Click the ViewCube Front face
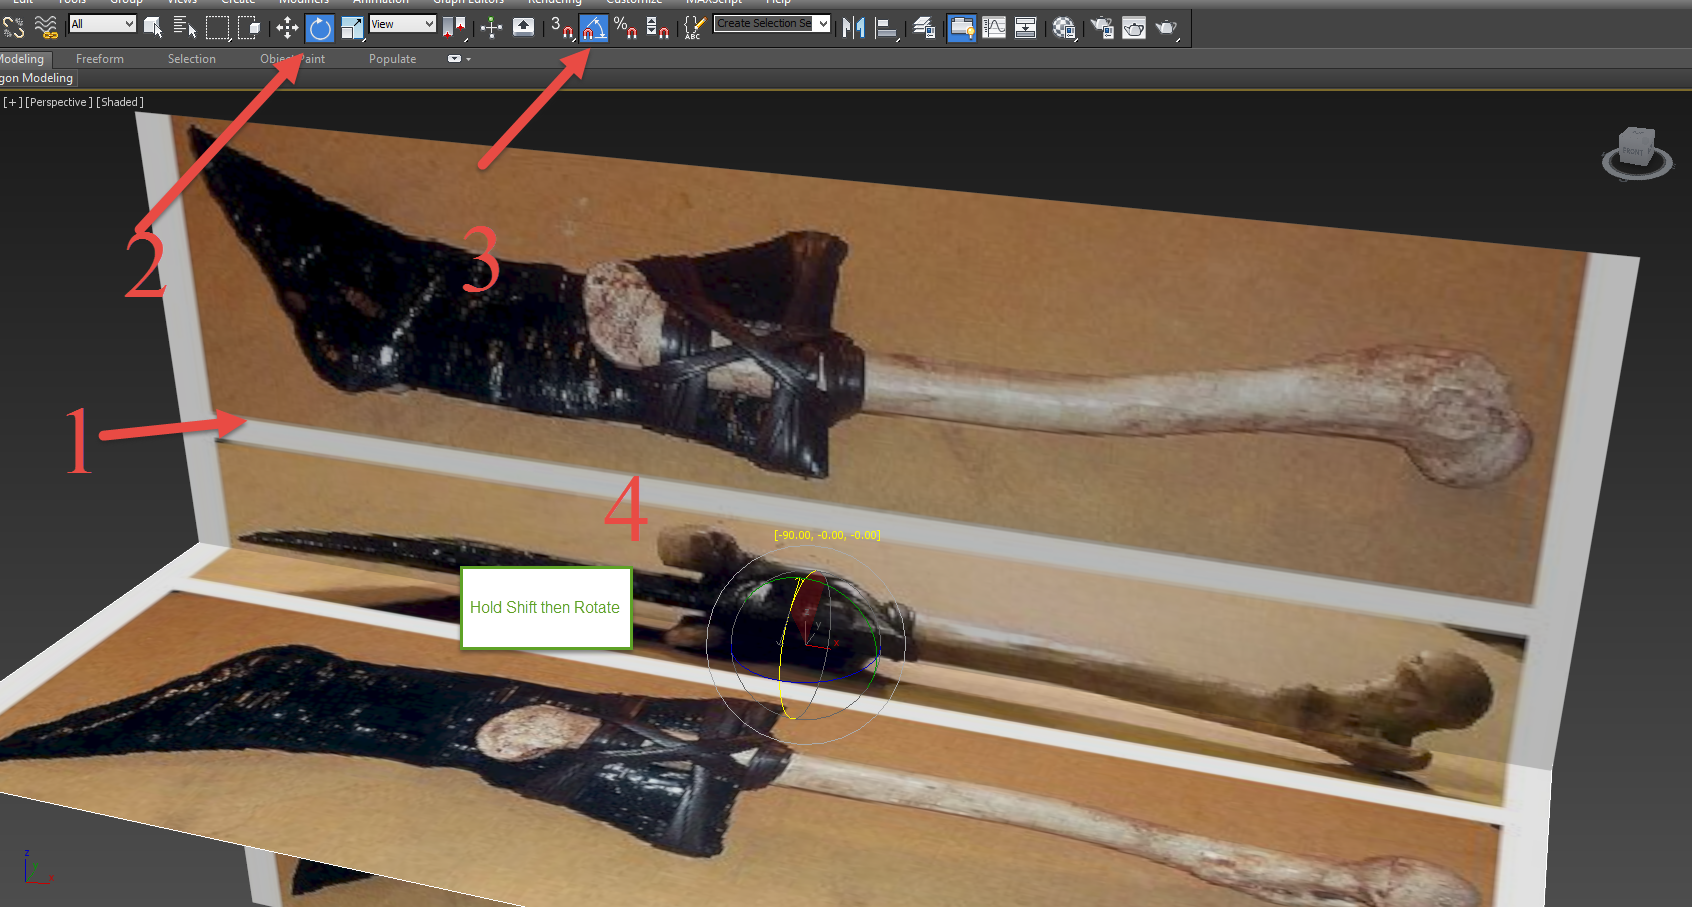 [1634, 150]
